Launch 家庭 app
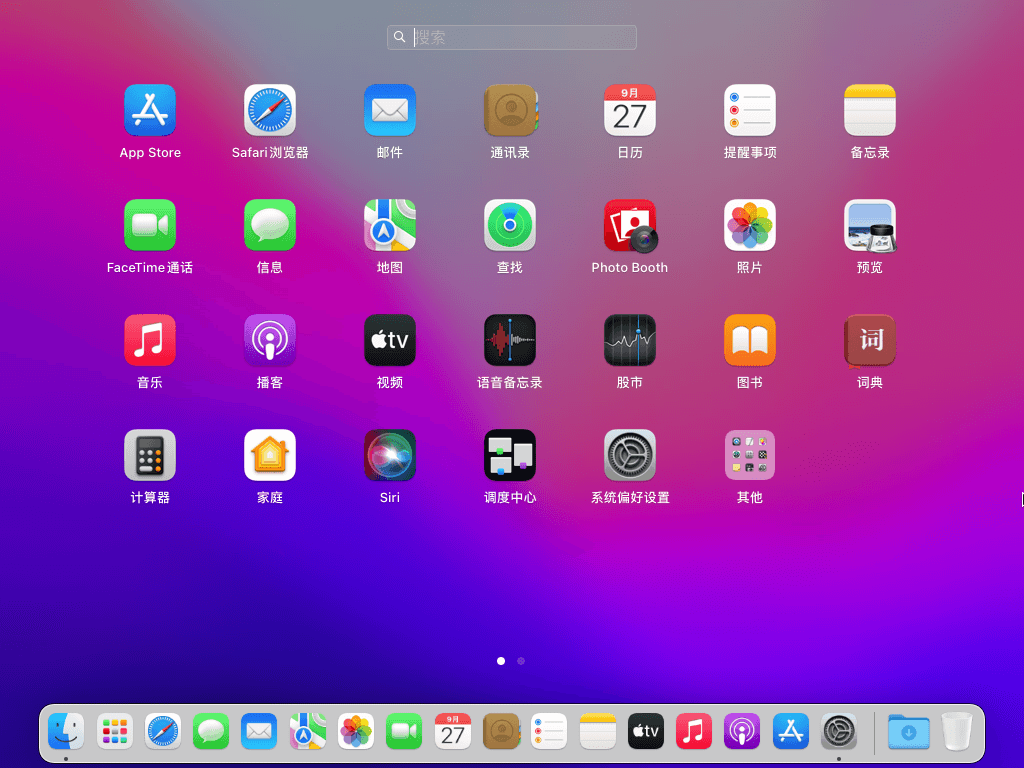The image size is (1024, 768). [x=270, y=455]
